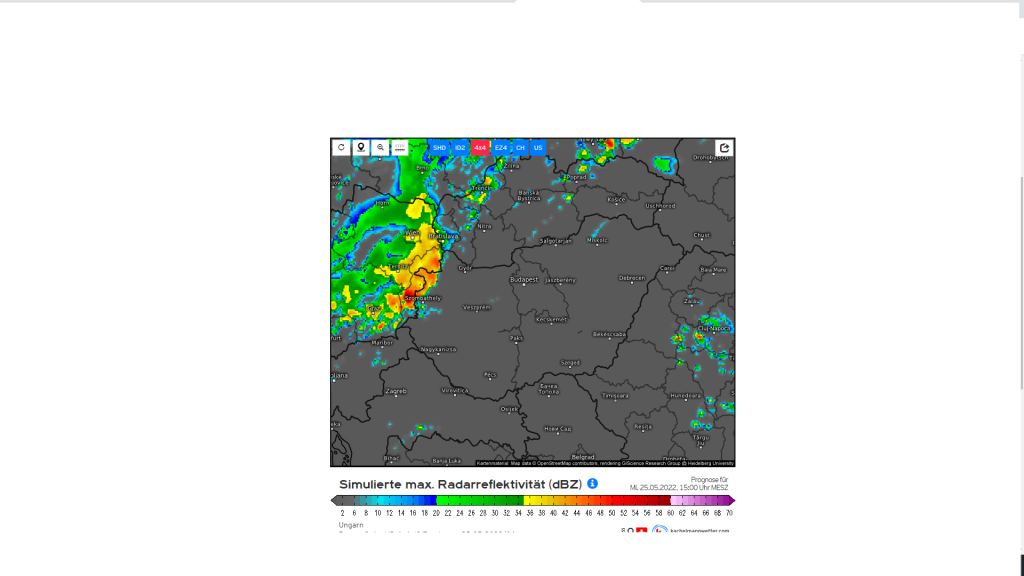Click the Budapest label on the map
Screen dimensions: 1024x576
click(x=523, y=280)
